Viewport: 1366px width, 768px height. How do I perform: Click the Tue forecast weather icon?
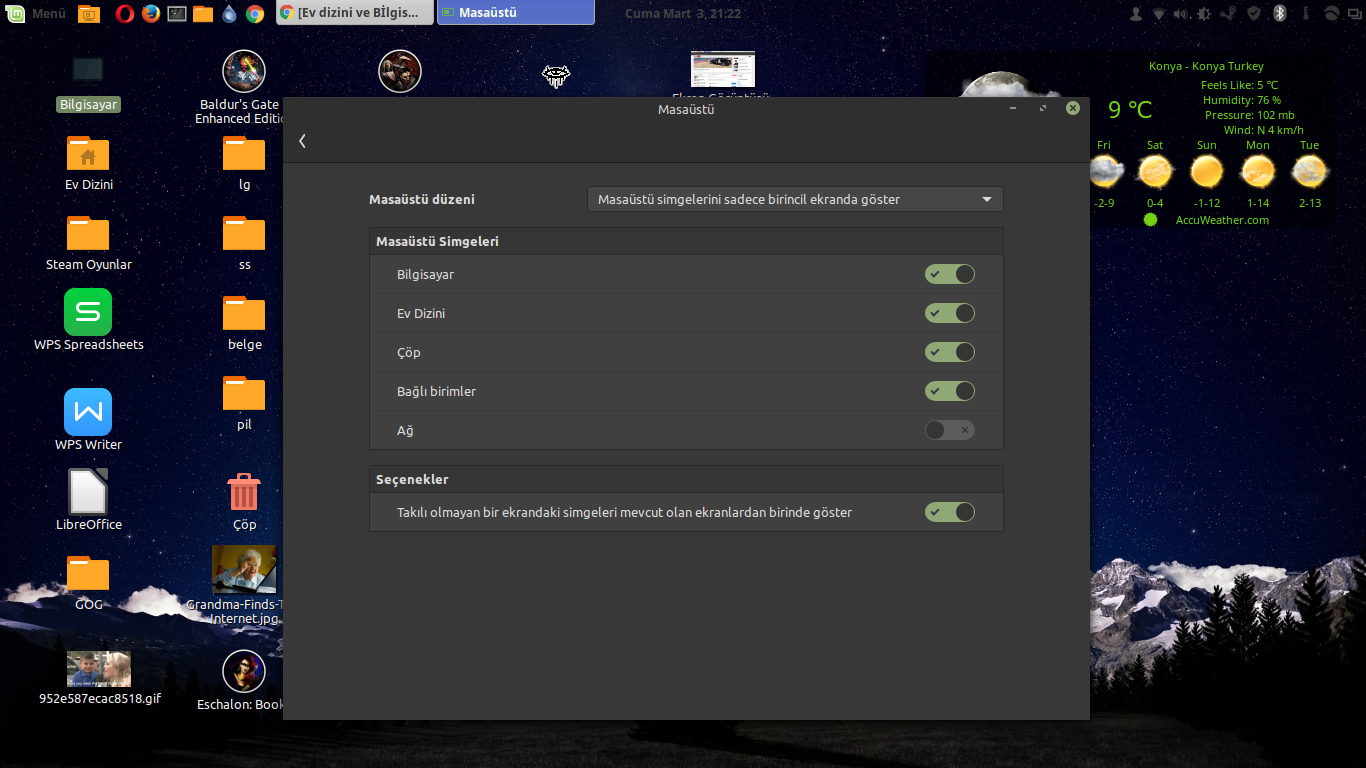click(1310, 172)
